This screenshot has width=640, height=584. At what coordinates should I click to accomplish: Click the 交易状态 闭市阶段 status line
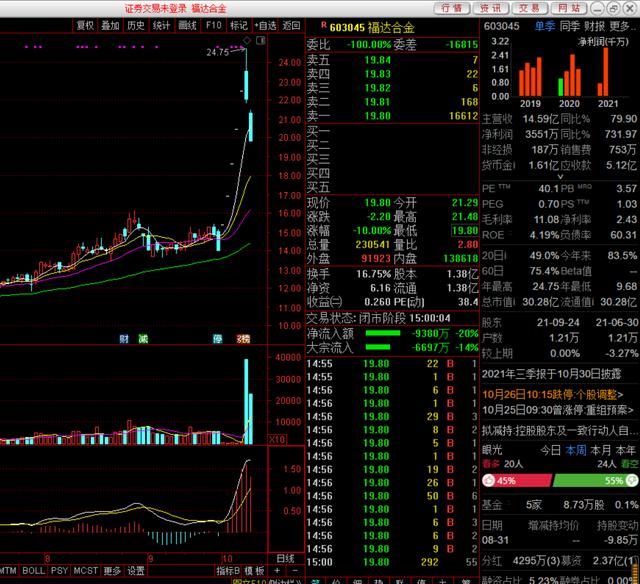click(x=378, y=318)
